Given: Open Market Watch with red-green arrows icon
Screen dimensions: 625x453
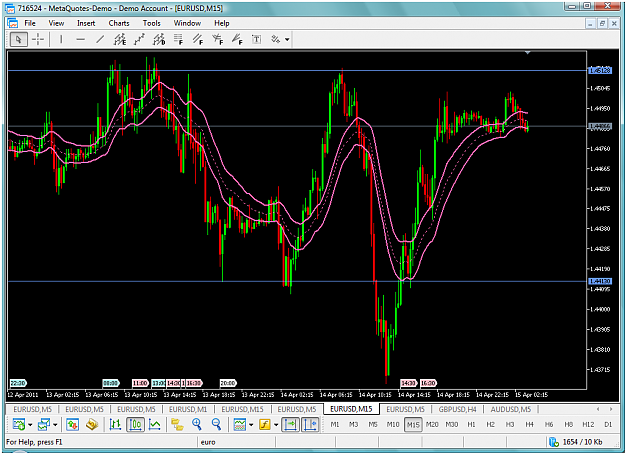Looking at the screenshot, I should (x=72, y=424).
